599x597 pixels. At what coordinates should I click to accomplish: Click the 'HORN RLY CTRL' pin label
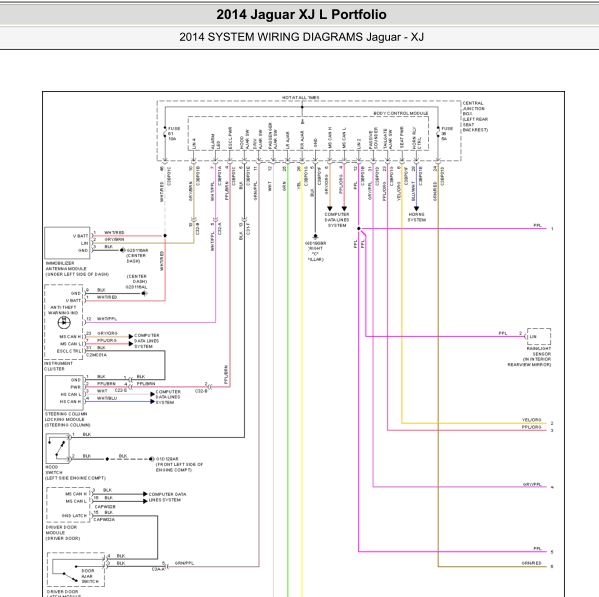[416, 138]
